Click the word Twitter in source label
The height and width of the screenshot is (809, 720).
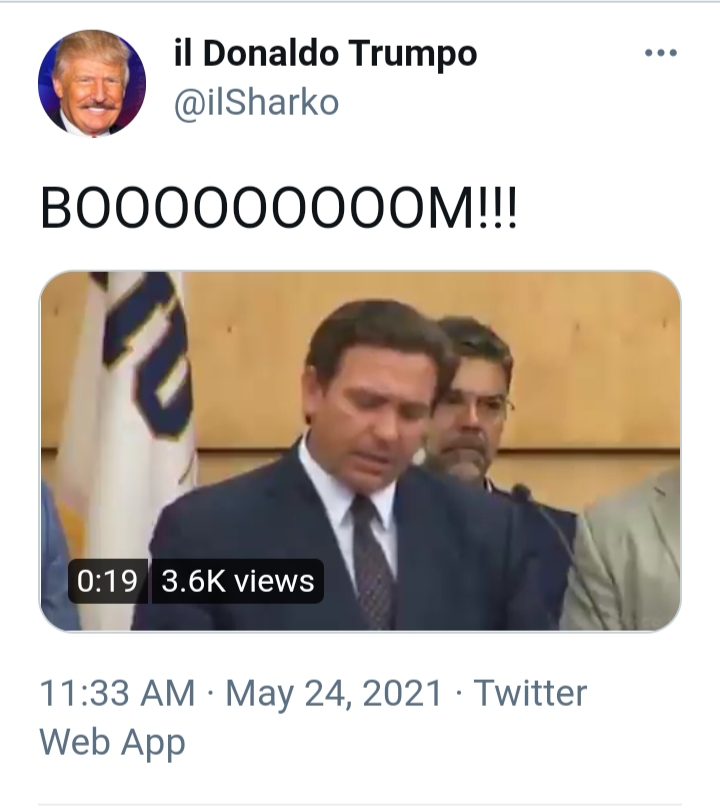pyautogui.click(x=529, y=693)
